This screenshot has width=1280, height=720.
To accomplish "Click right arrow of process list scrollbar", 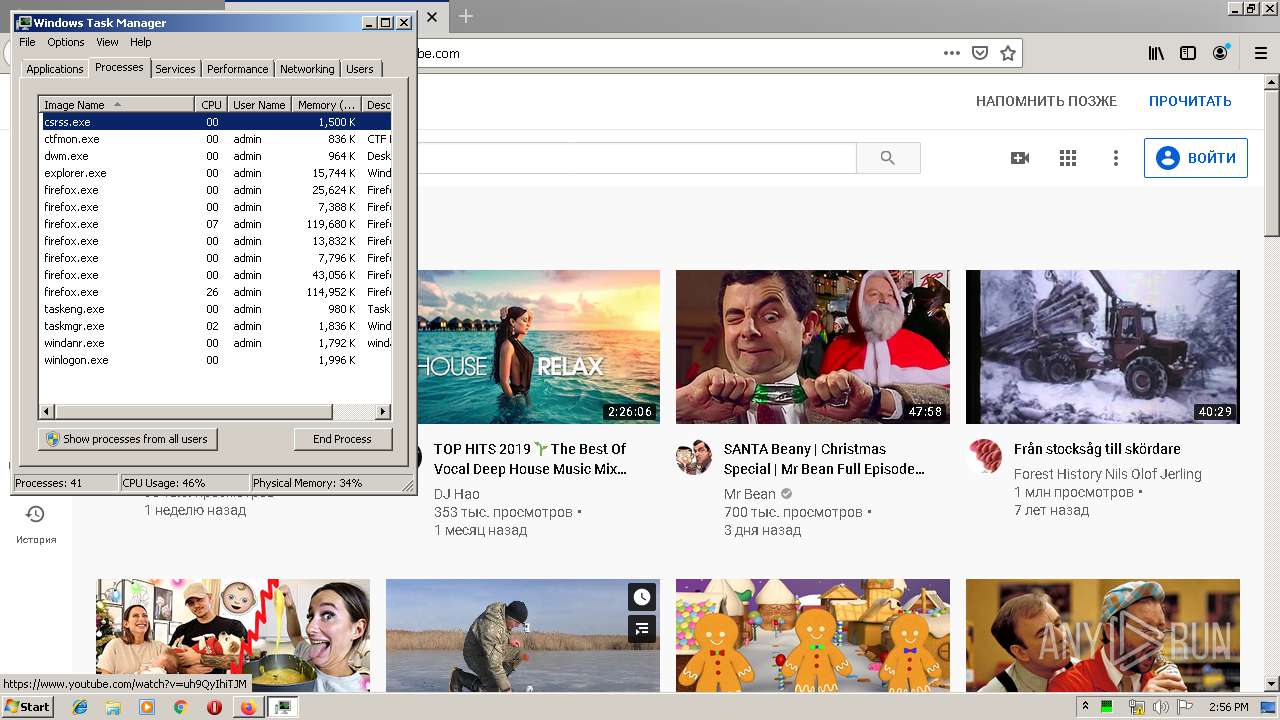I will click(x=383, y=411).
